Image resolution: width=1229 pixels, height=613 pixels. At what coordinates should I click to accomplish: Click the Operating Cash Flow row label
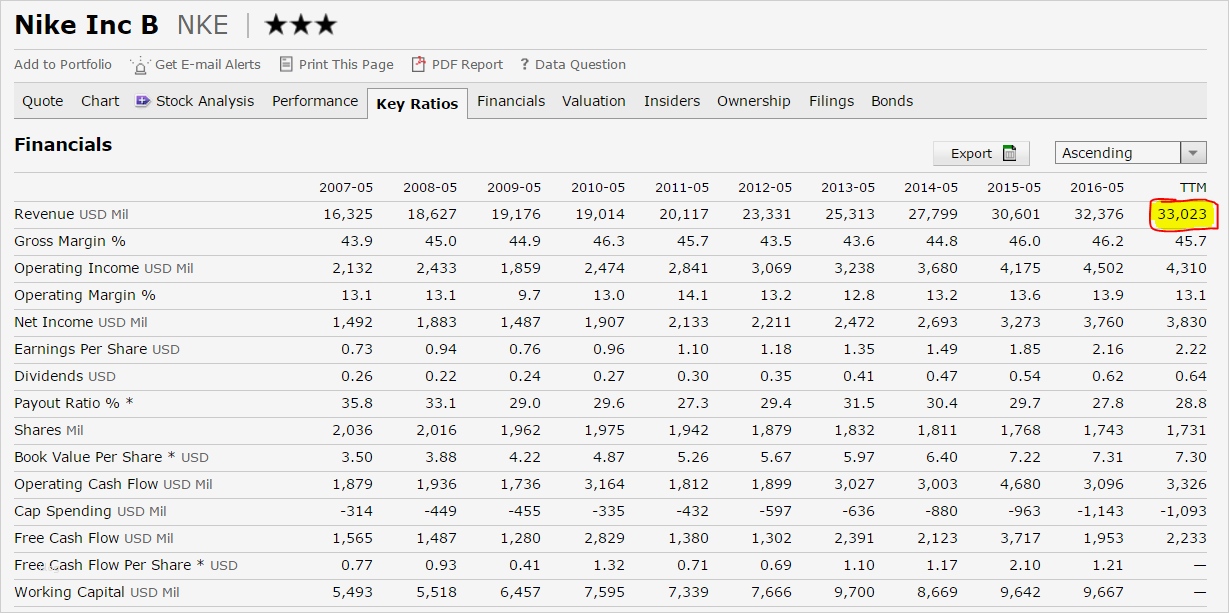(113, 484)
